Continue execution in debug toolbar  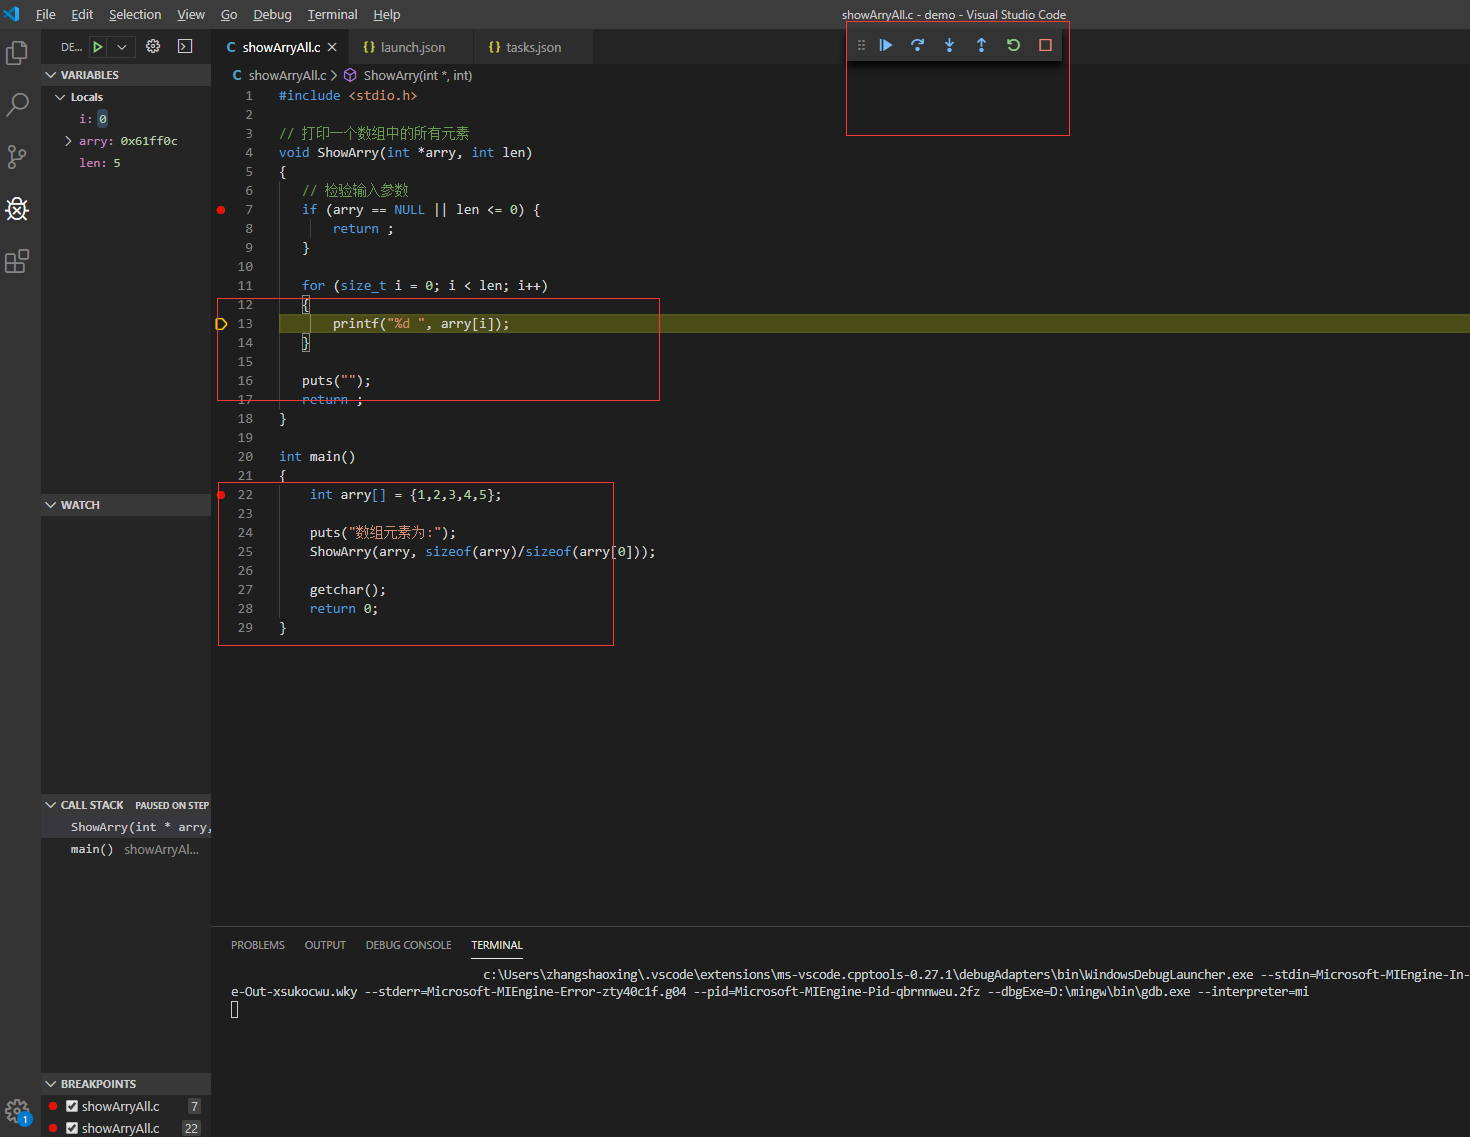click(886, 45)
